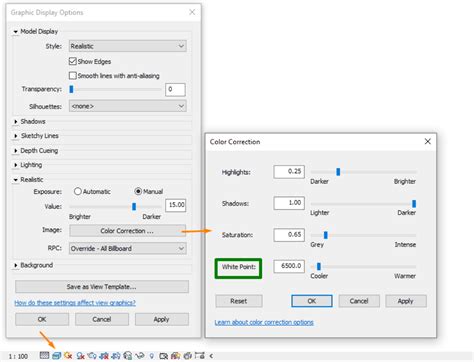
Task: Click the Color Correction button
Action: click(127, 231)
